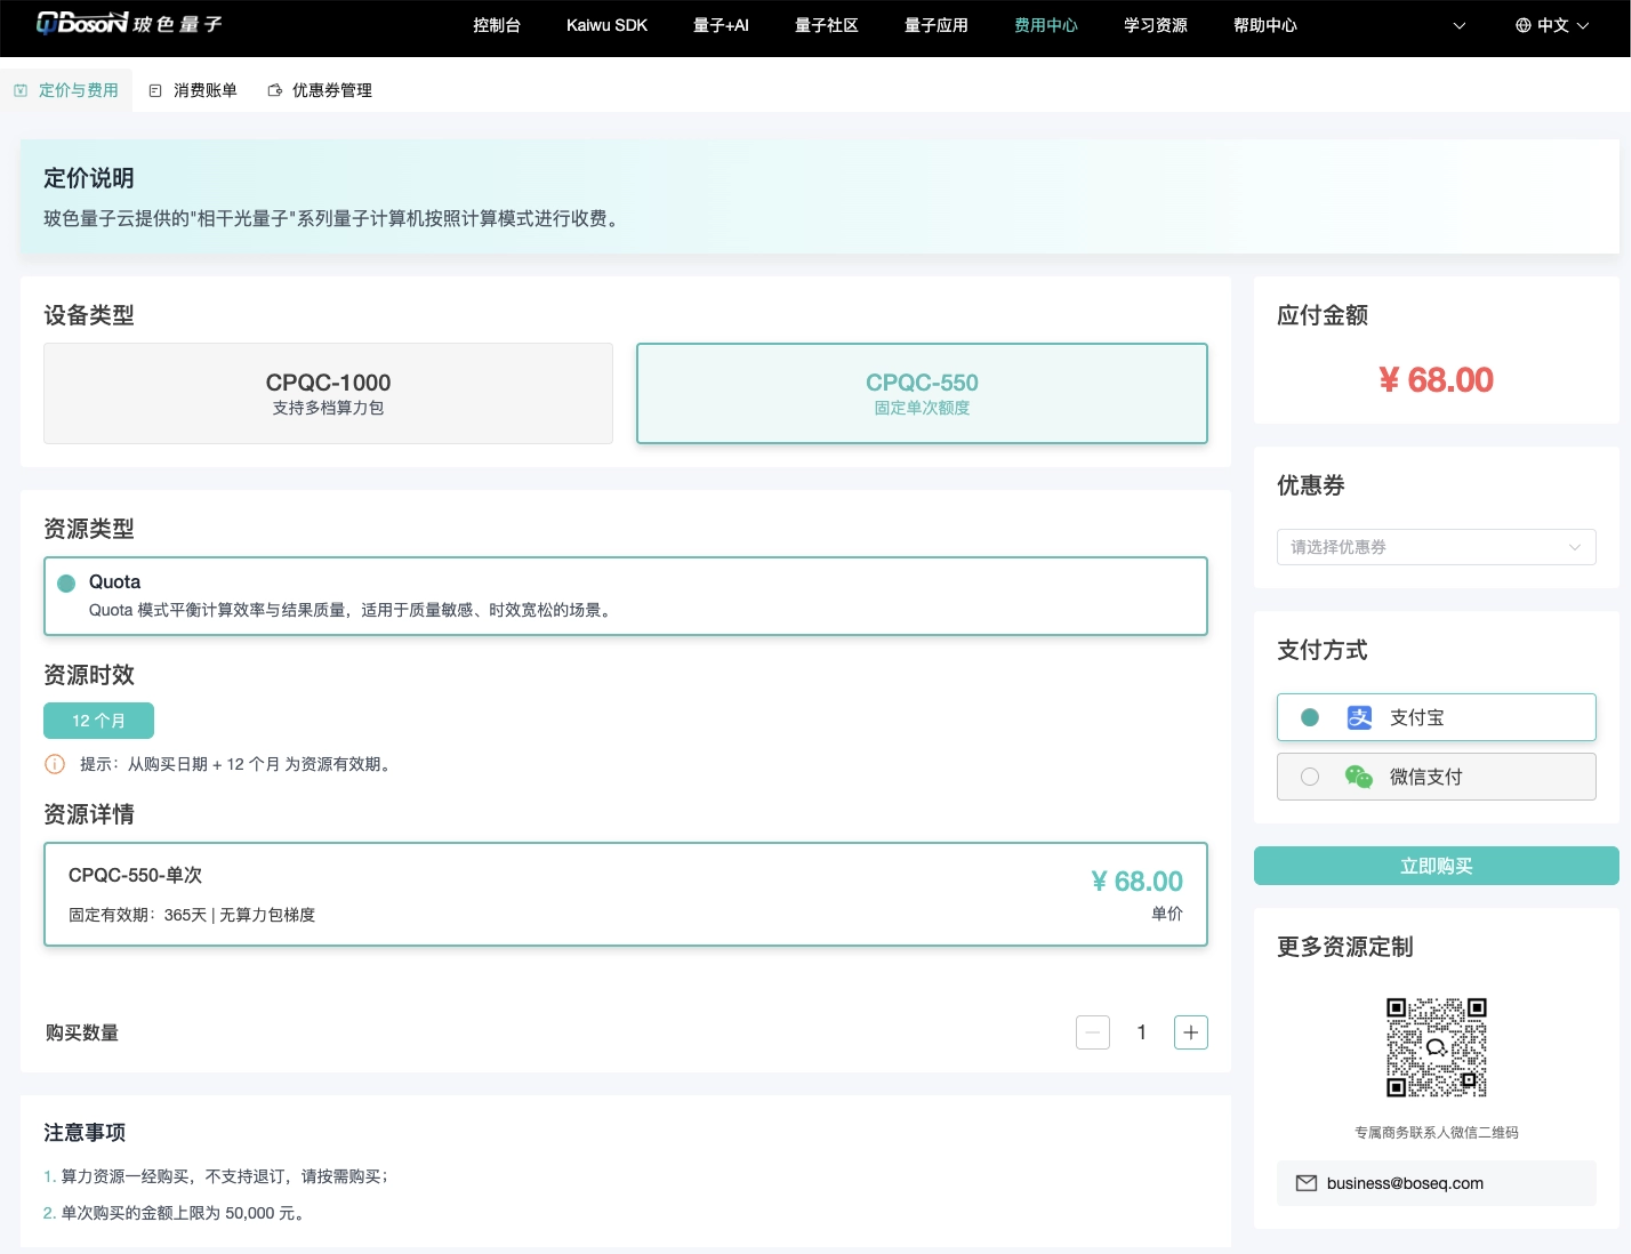Click the Alipay logo icon
1631x1254 pixels.
pos(1359,717)
